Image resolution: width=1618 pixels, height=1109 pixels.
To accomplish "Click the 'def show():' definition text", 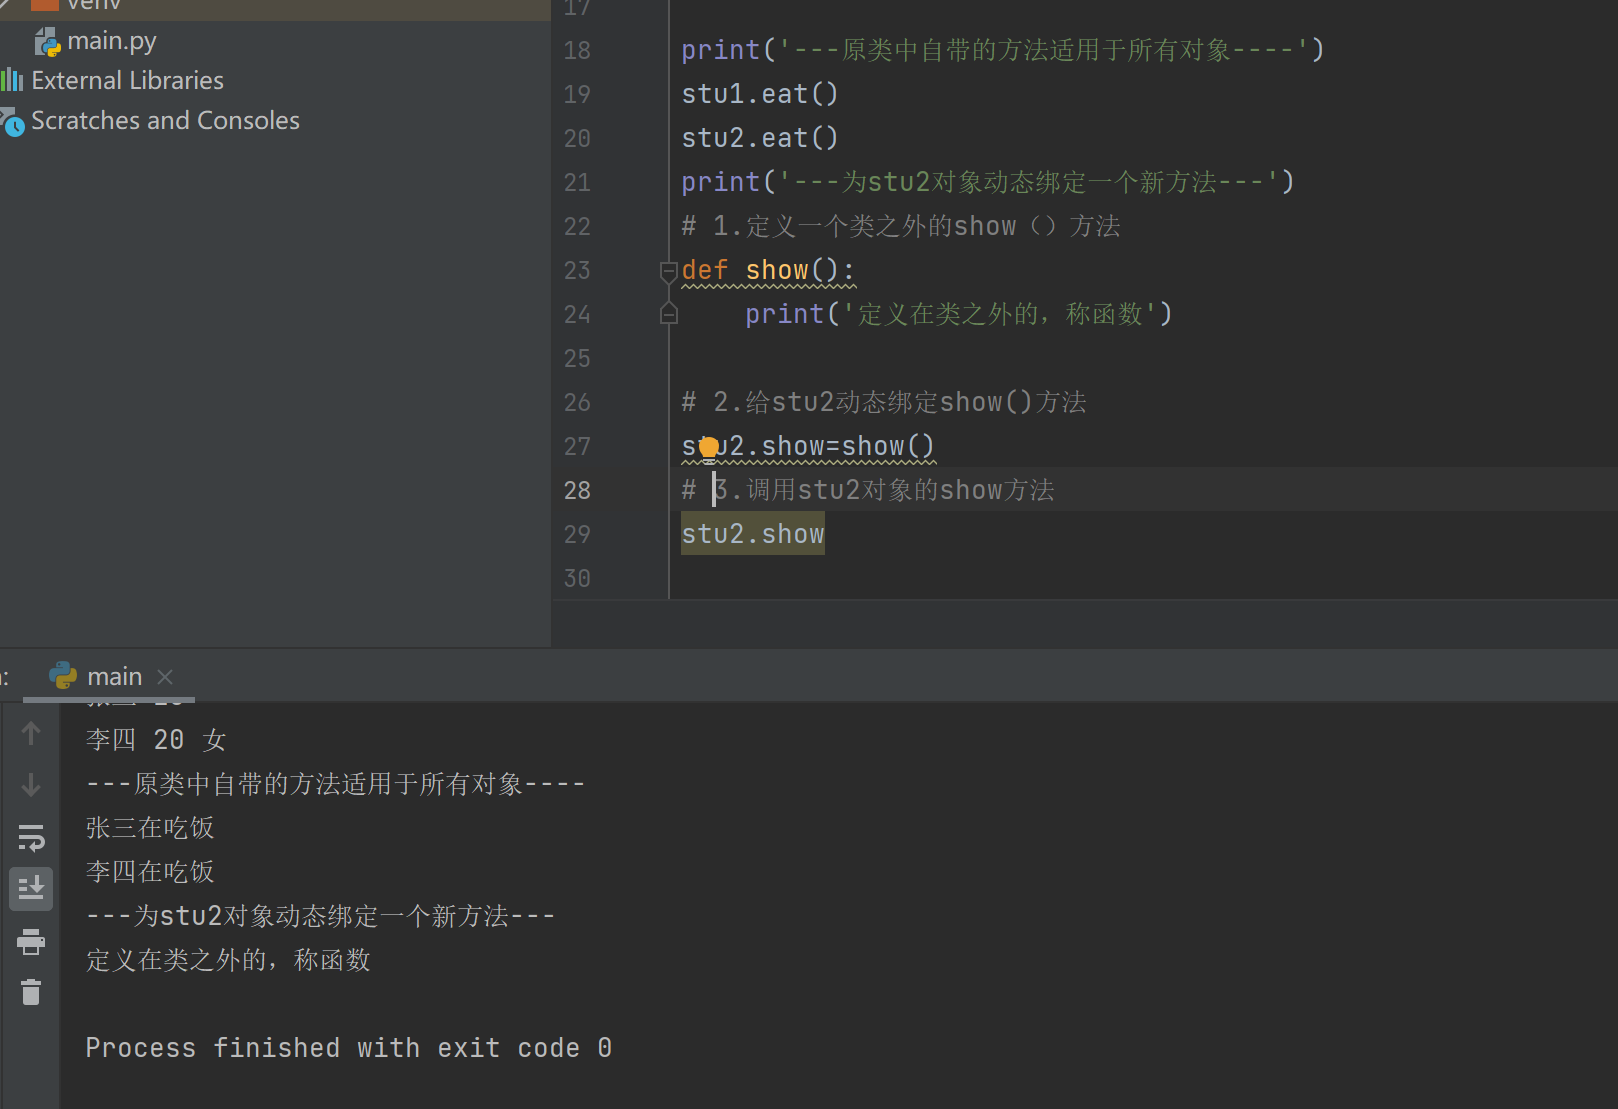I will click(768, 270).
